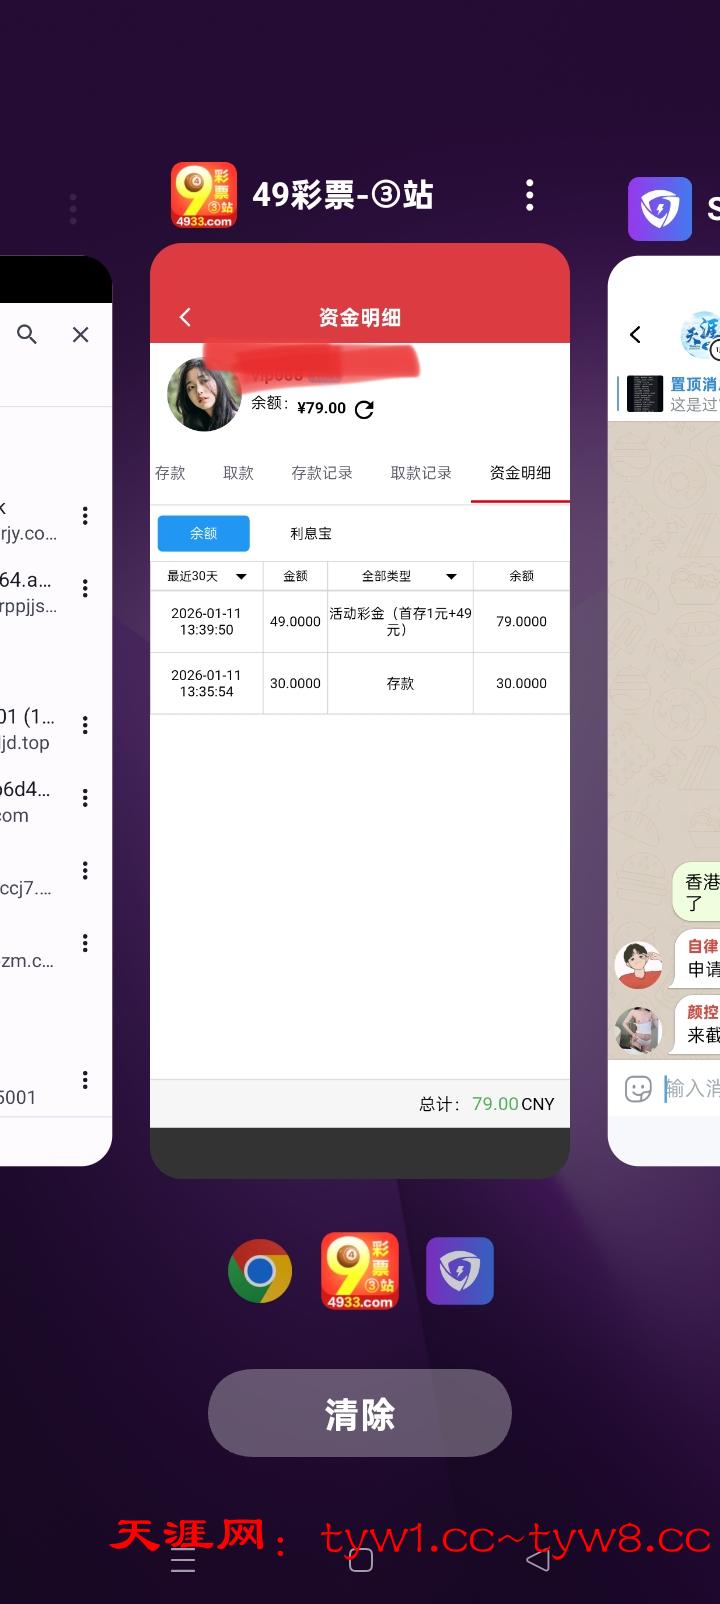This screenshot has width=720, height=1604.
Task: Switch to the 利息宝 option
Action: [311, 534]
